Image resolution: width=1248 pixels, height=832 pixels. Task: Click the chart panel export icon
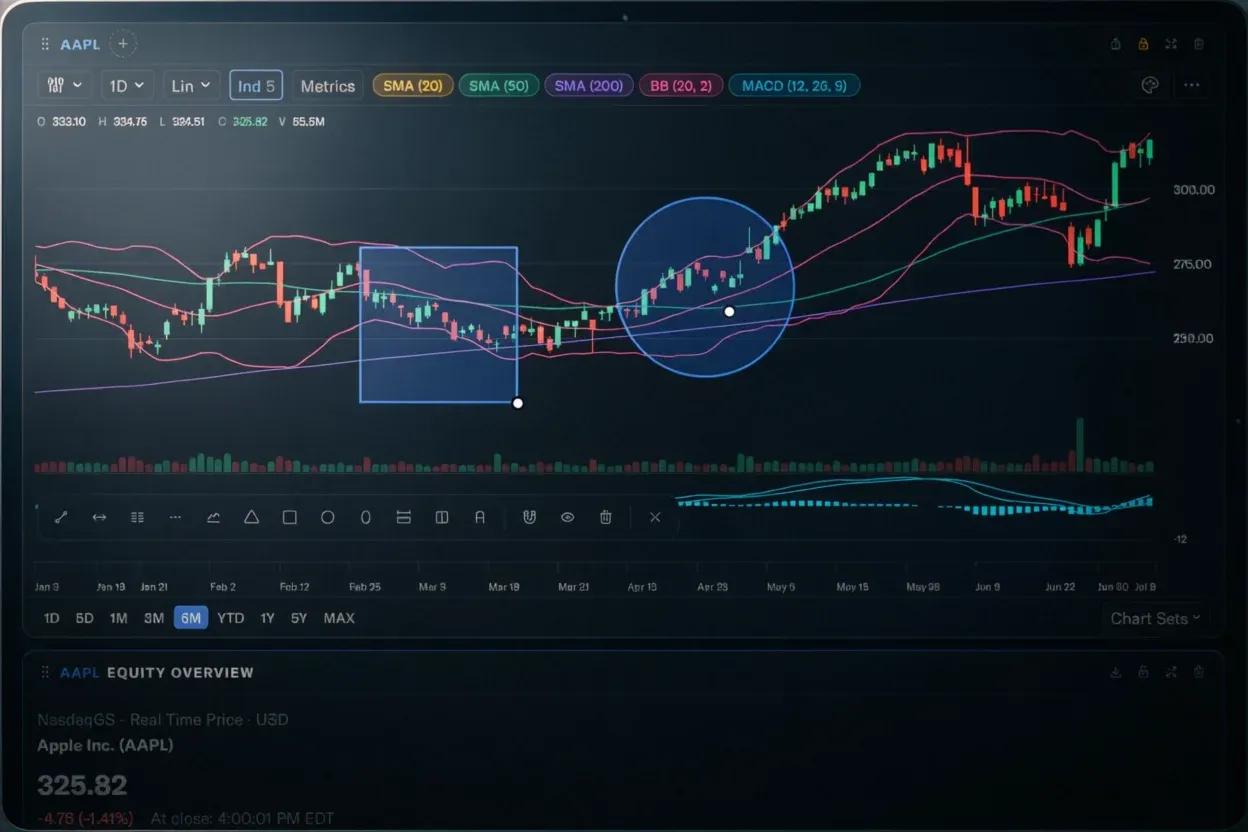point(1116,44)
